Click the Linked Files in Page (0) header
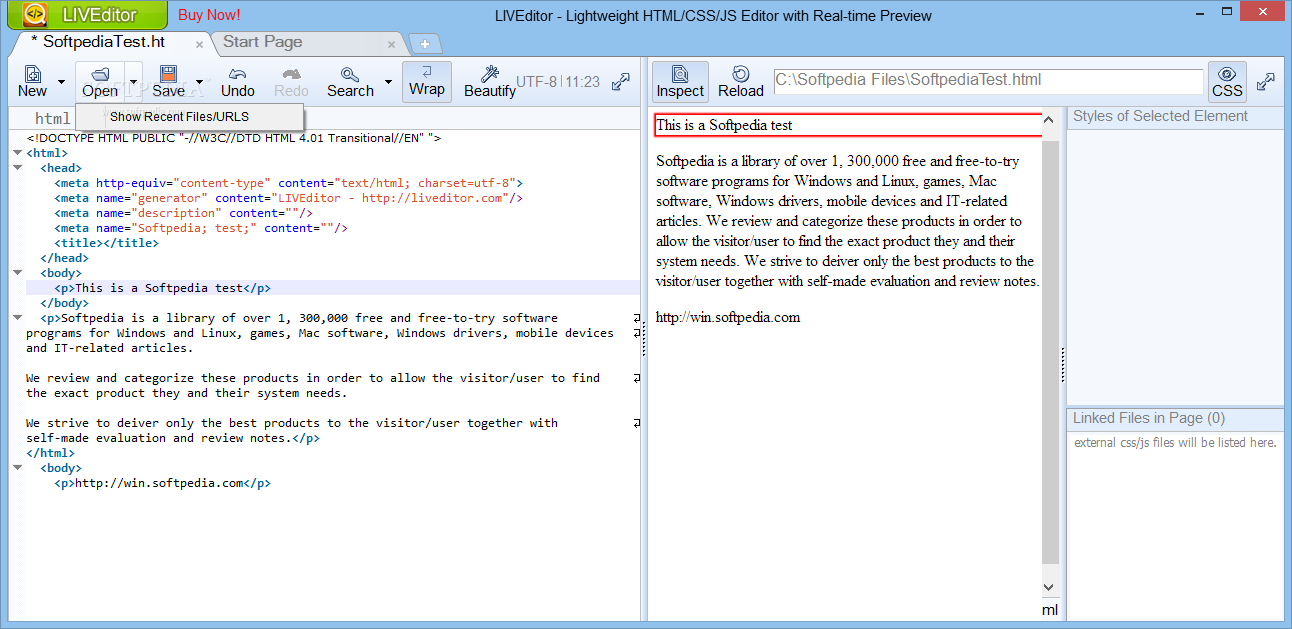This screenshot has height=629, width=1292. click(1175, 419)
